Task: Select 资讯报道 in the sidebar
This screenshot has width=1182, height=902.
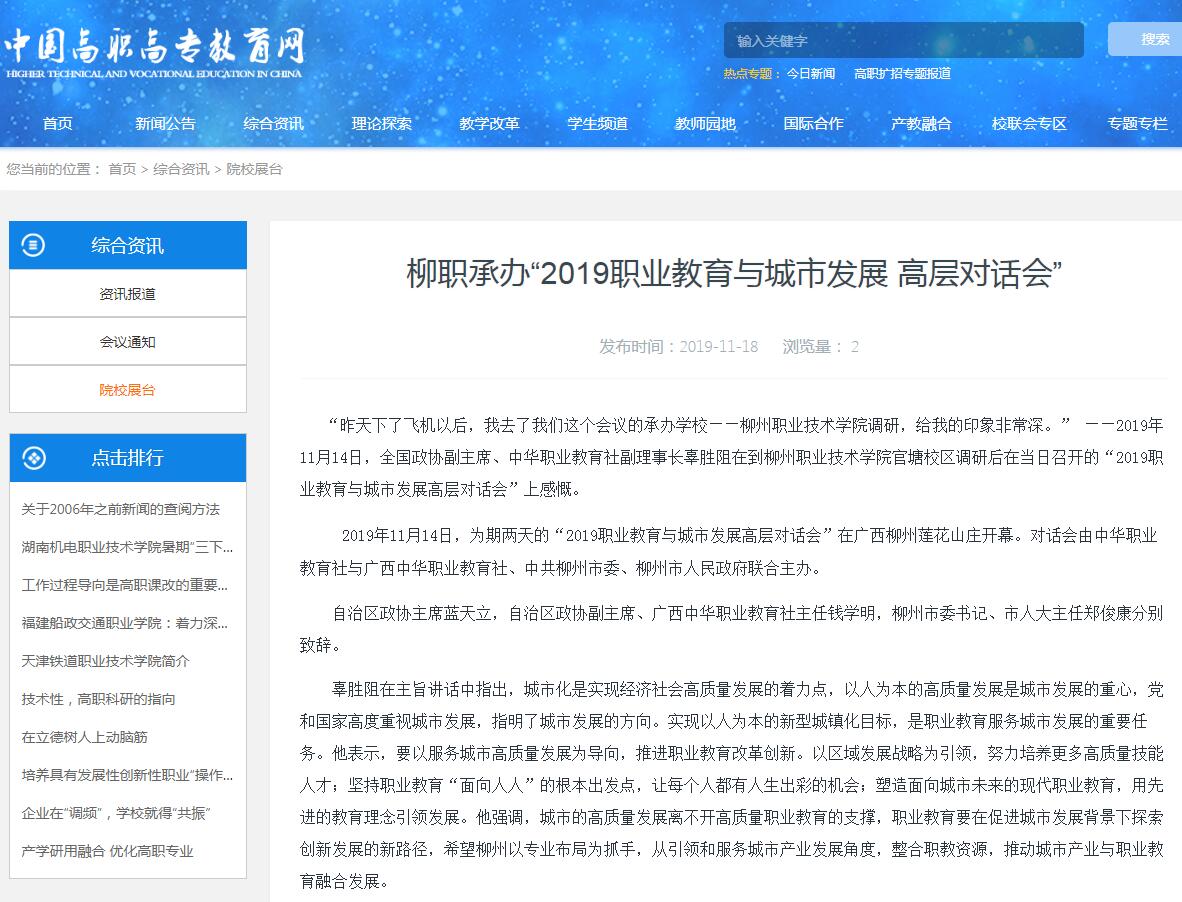Action: (128, 294)
